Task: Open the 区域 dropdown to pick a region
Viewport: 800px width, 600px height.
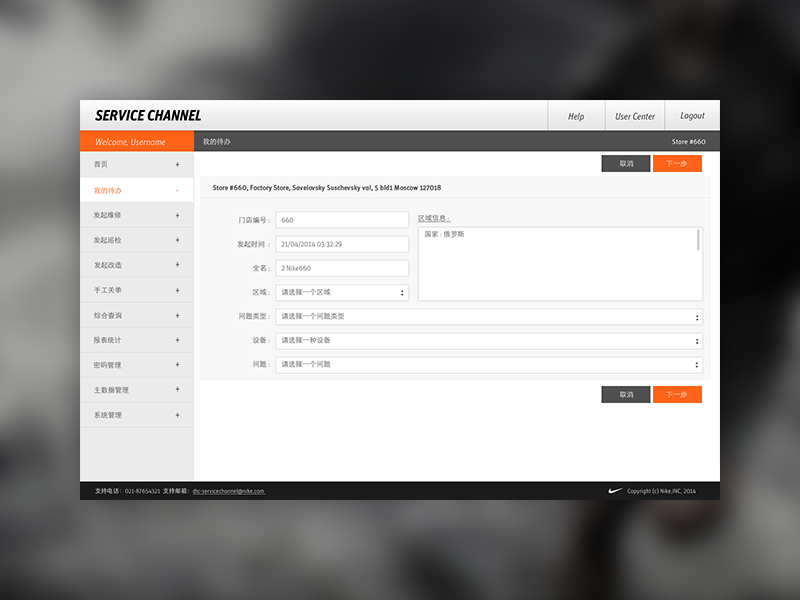Action: (340, 292)
